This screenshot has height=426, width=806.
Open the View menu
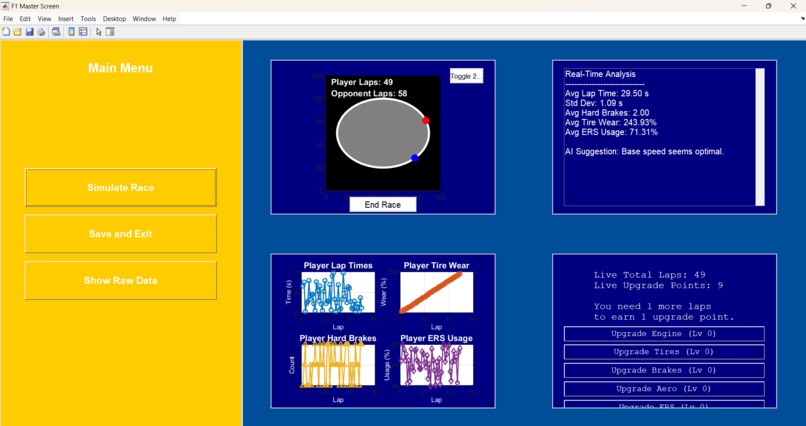click(44, 18)
